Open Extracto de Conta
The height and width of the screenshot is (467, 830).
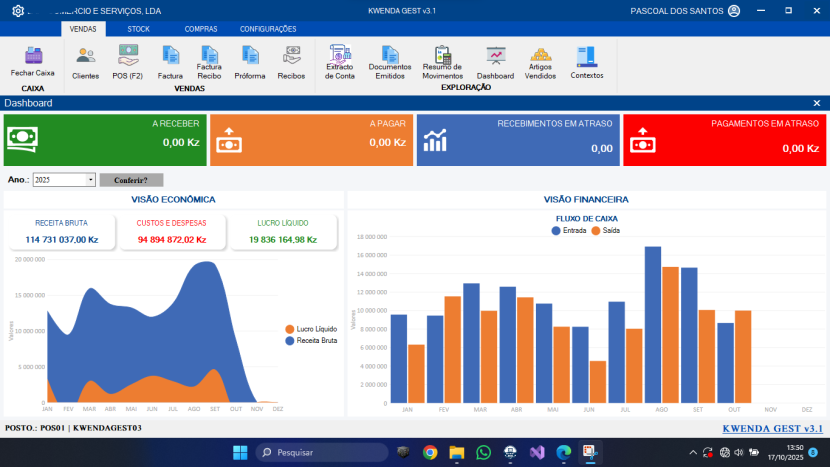coord(340,60)
